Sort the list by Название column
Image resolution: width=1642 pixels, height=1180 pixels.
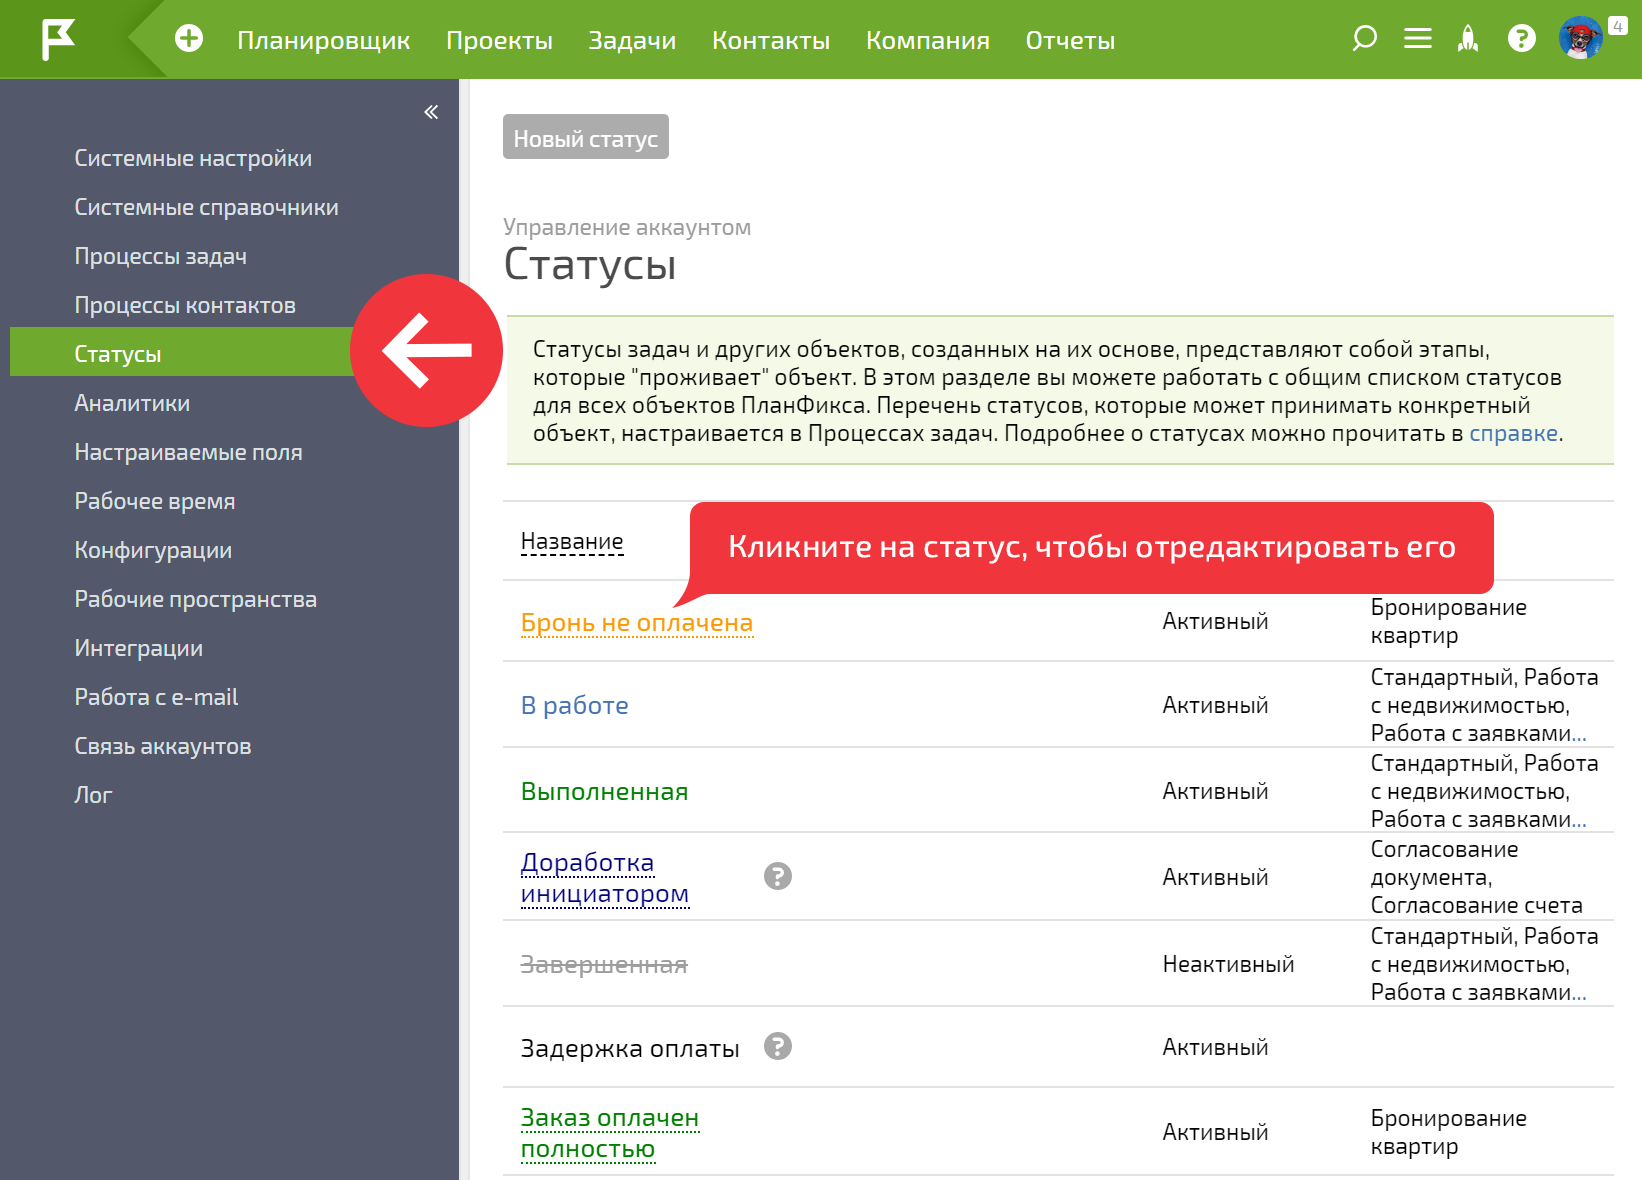[x=572, y=542]
